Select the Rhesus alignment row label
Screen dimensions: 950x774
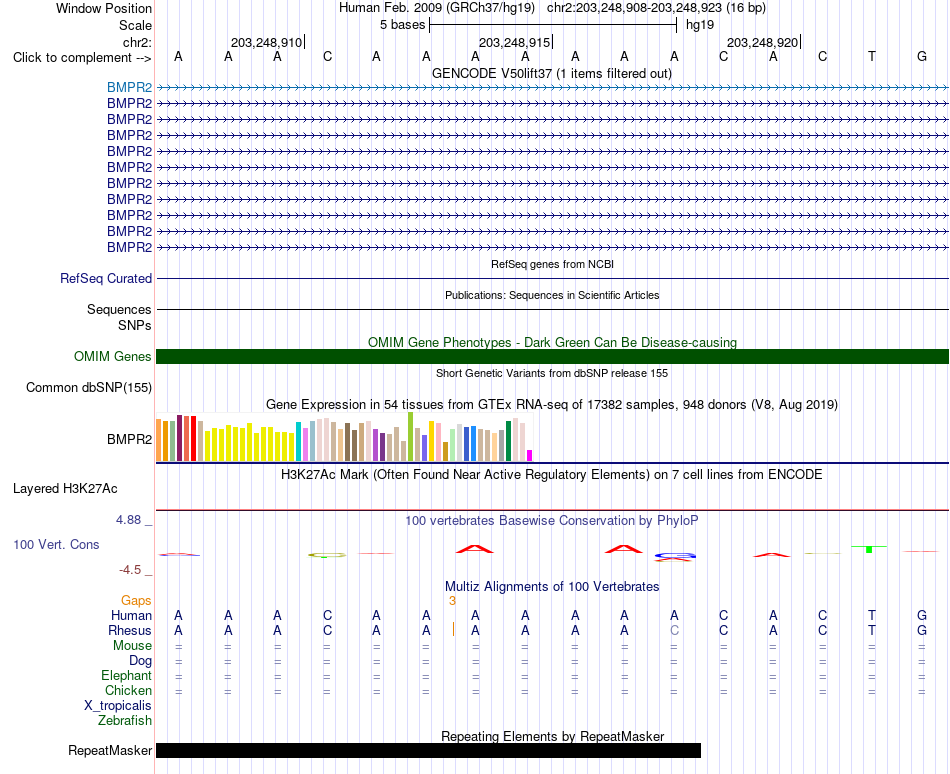[130, 630]
